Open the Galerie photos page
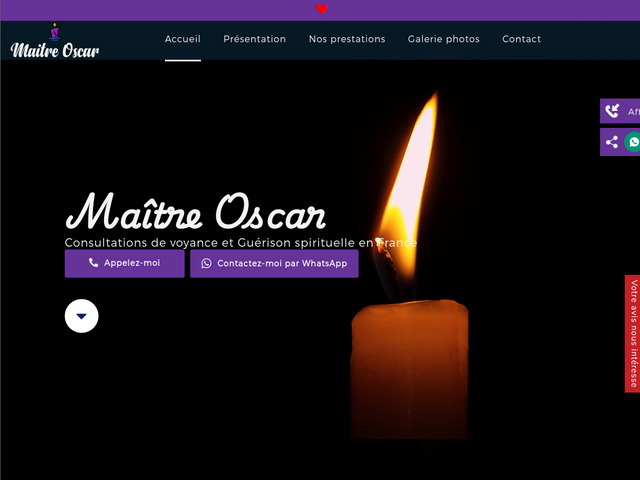640x480 pixels. (x=443, y=39)
